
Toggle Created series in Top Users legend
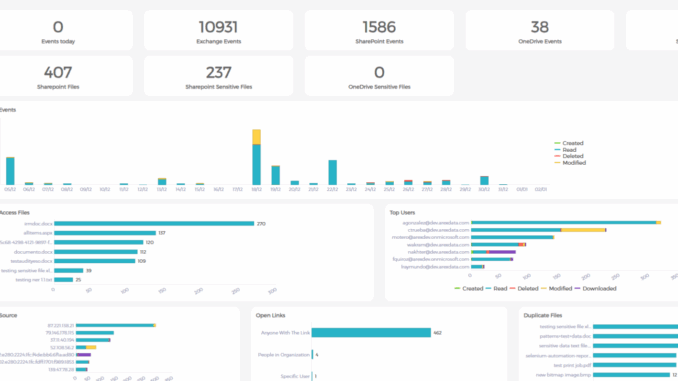(469, 288)
